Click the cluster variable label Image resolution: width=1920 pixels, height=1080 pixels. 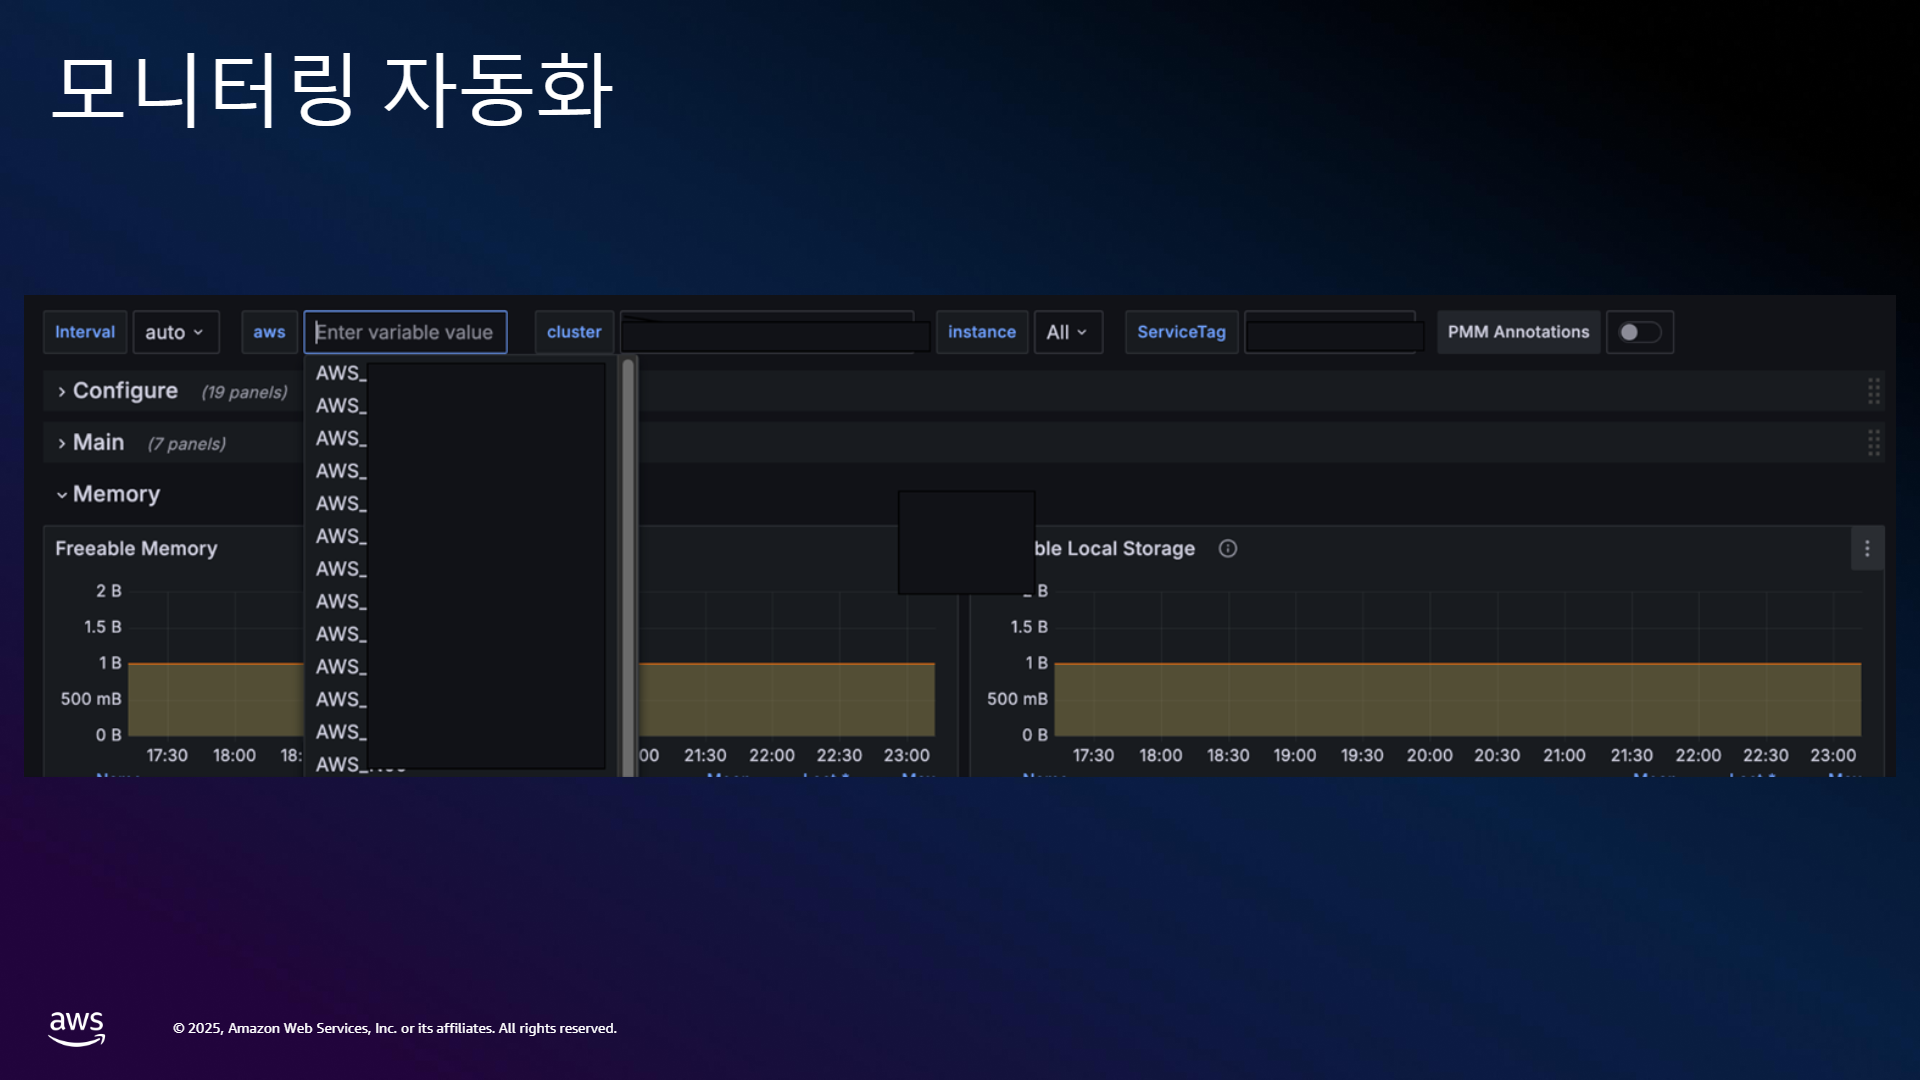click(574, 332)
